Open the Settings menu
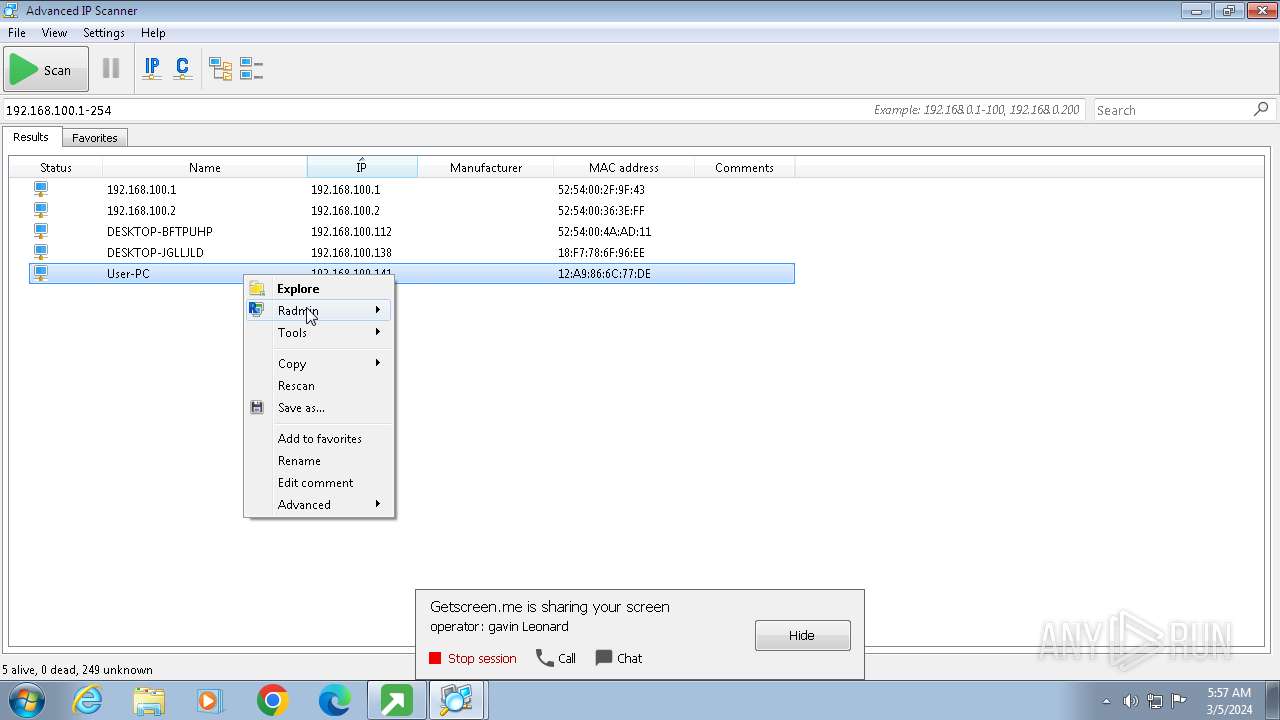Image resolution: width=1280 pixels, height=720 pixels. tap(104, 33)
